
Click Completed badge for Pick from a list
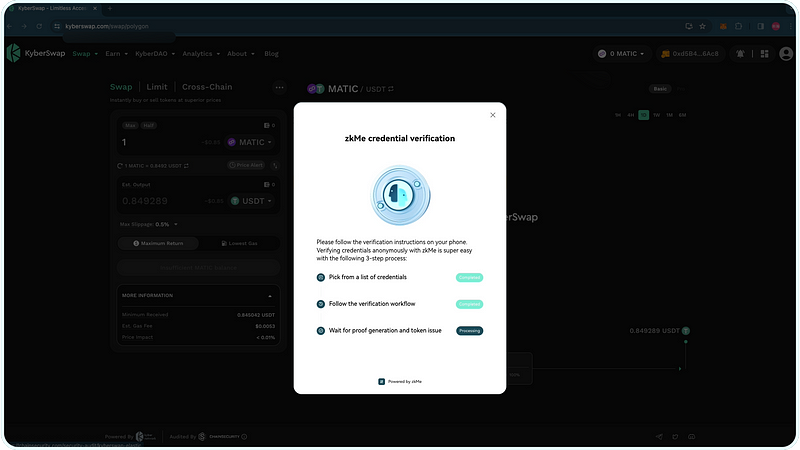pos(469,278)
